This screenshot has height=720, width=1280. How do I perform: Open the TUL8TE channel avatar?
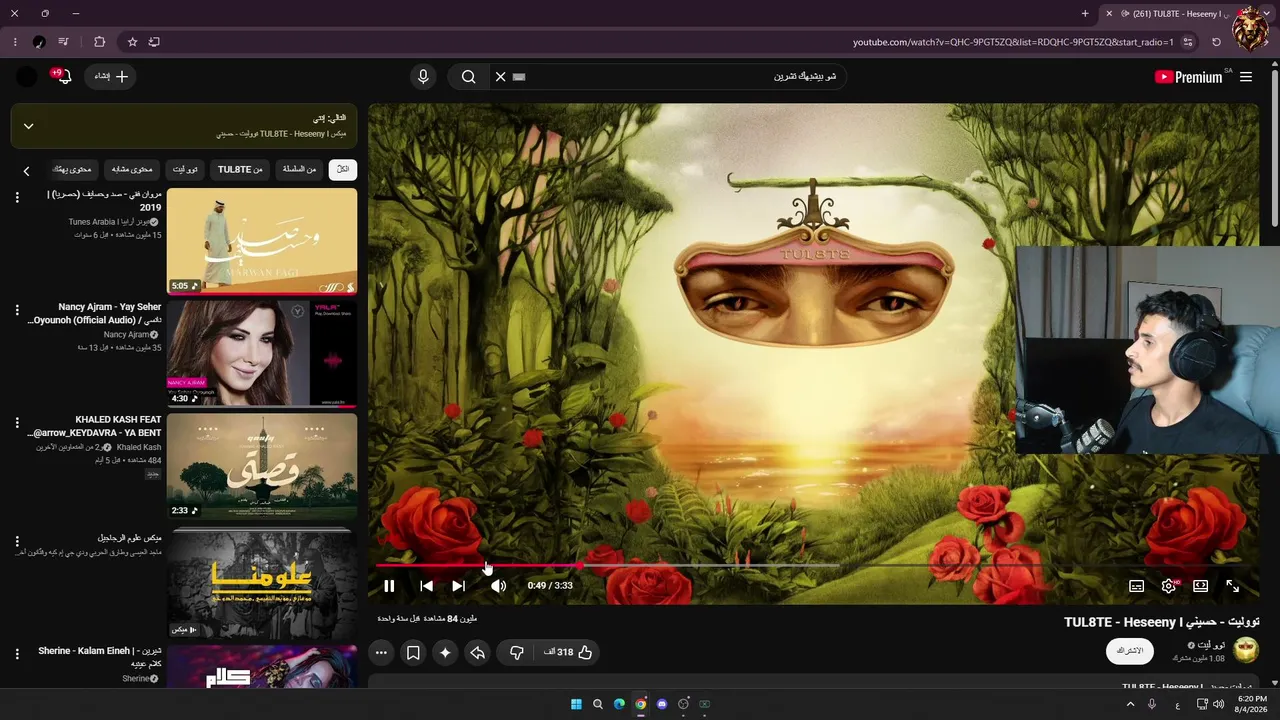[1246, 651]
